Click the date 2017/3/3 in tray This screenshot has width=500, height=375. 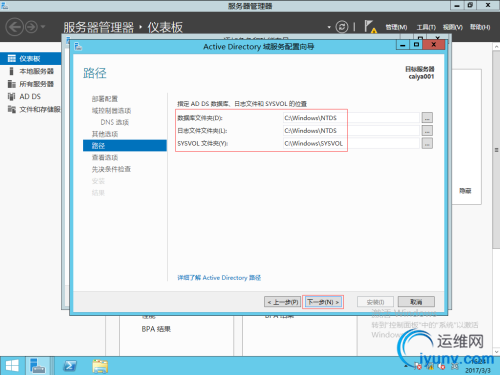478,371
